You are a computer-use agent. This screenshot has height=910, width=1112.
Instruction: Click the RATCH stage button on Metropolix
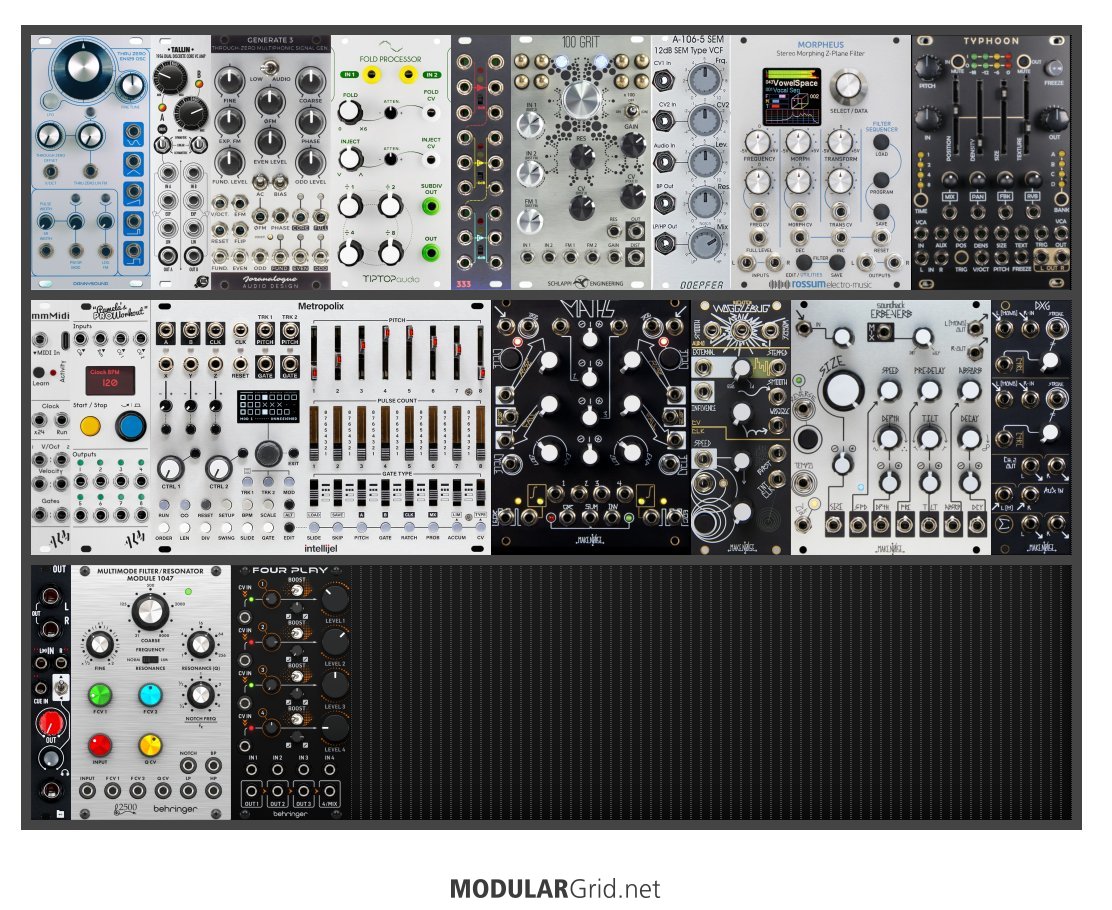click(x=409, y=527)
